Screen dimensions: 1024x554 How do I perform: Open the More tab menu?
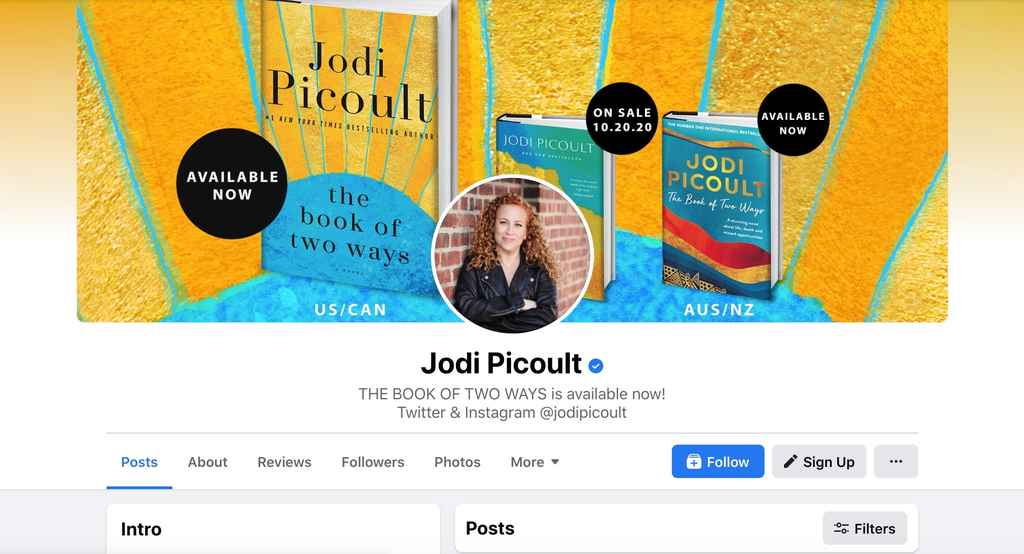[535, 462]
